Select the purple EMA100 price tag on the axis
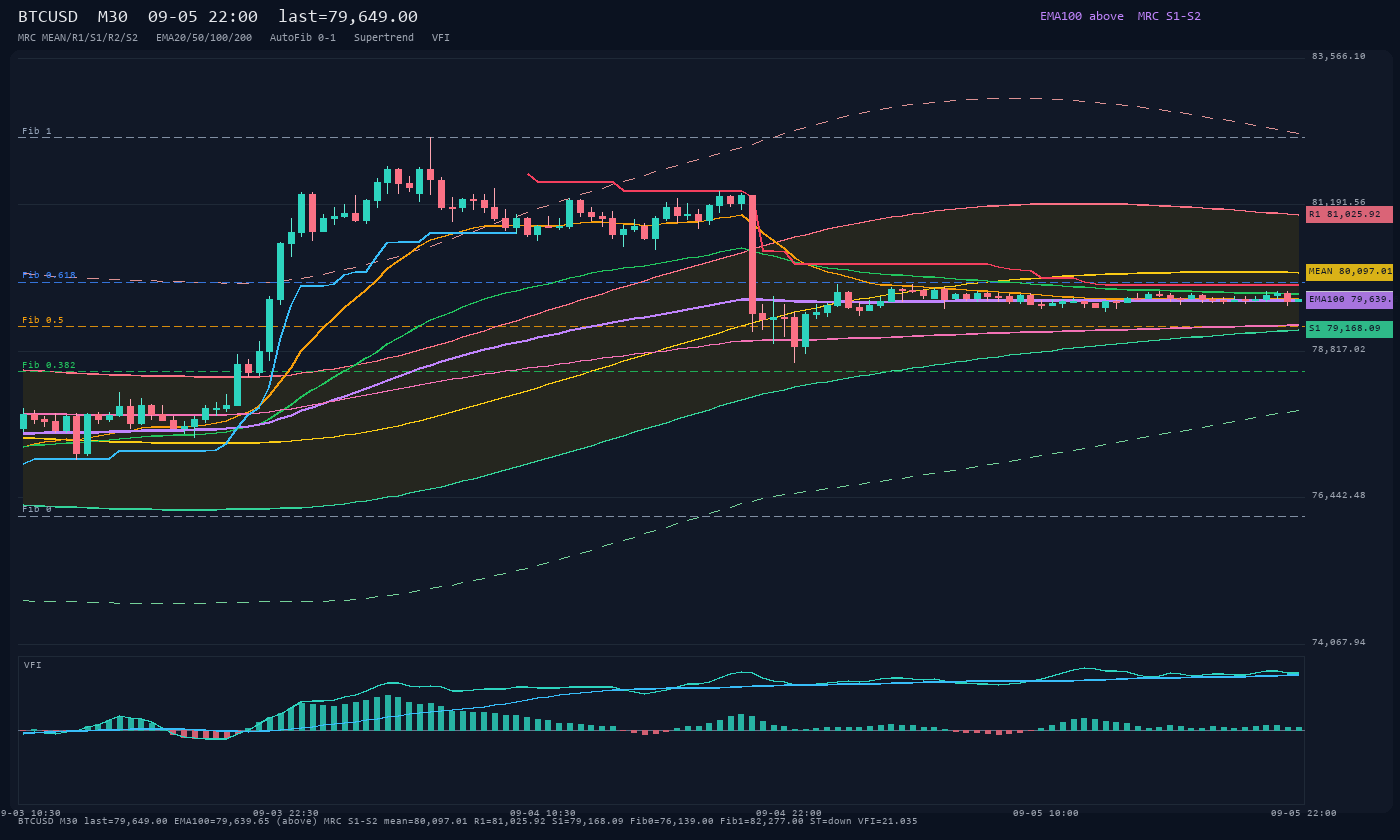This screenshot has width=1400, height=840. (x=1349, y=299)
